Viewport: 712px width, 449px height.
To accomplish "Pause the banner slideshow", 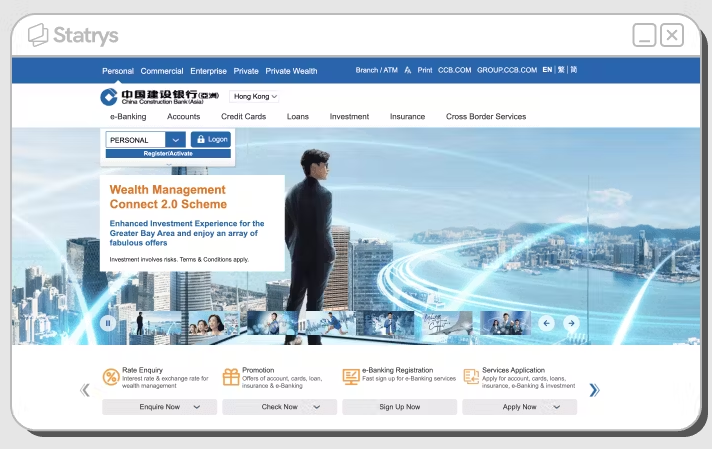I will [108, 322].
